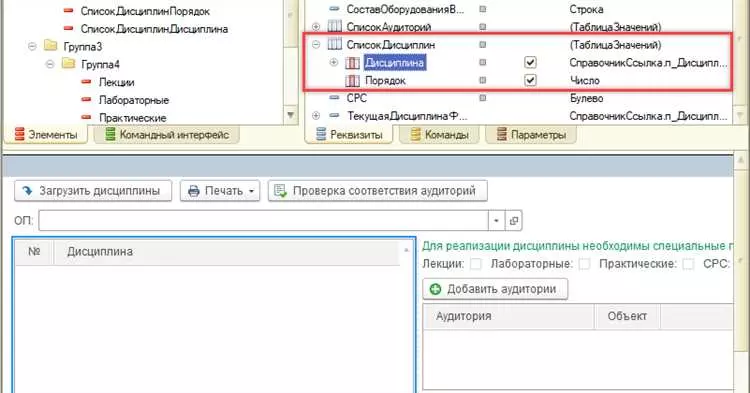Click the icon on Проверка соответствия аудиторий

pyautogui.click(x=280, y=191)
